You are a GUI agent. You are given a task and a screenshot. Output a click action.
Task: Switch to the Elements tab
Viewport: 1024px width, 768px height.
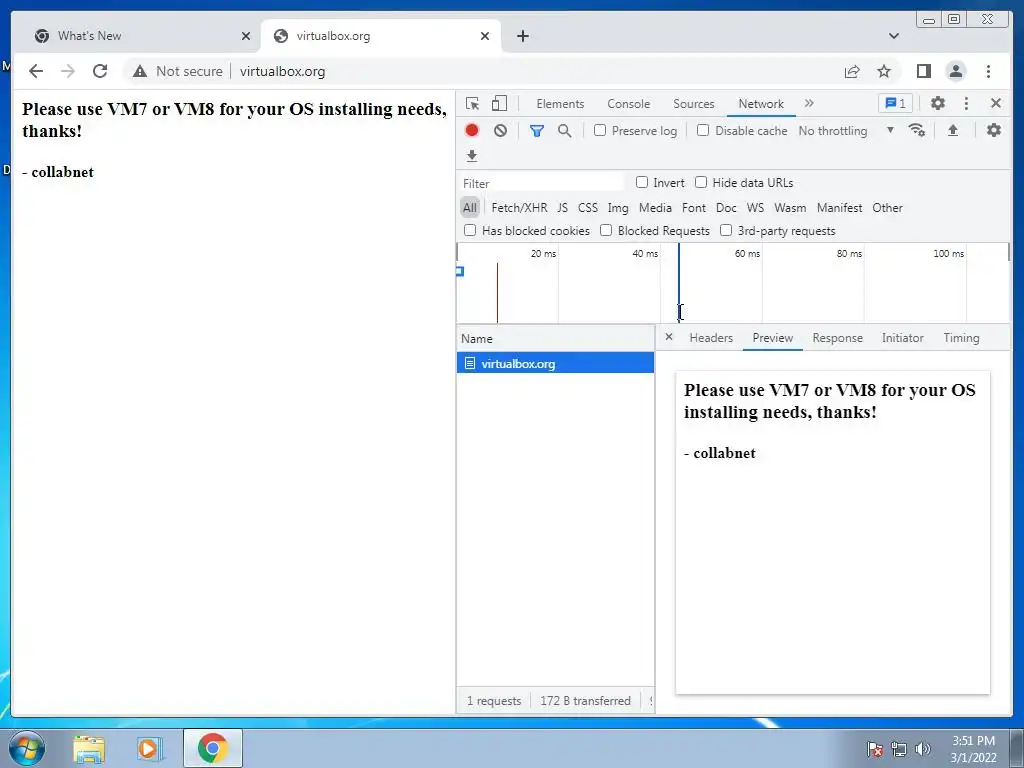(560, 103)
